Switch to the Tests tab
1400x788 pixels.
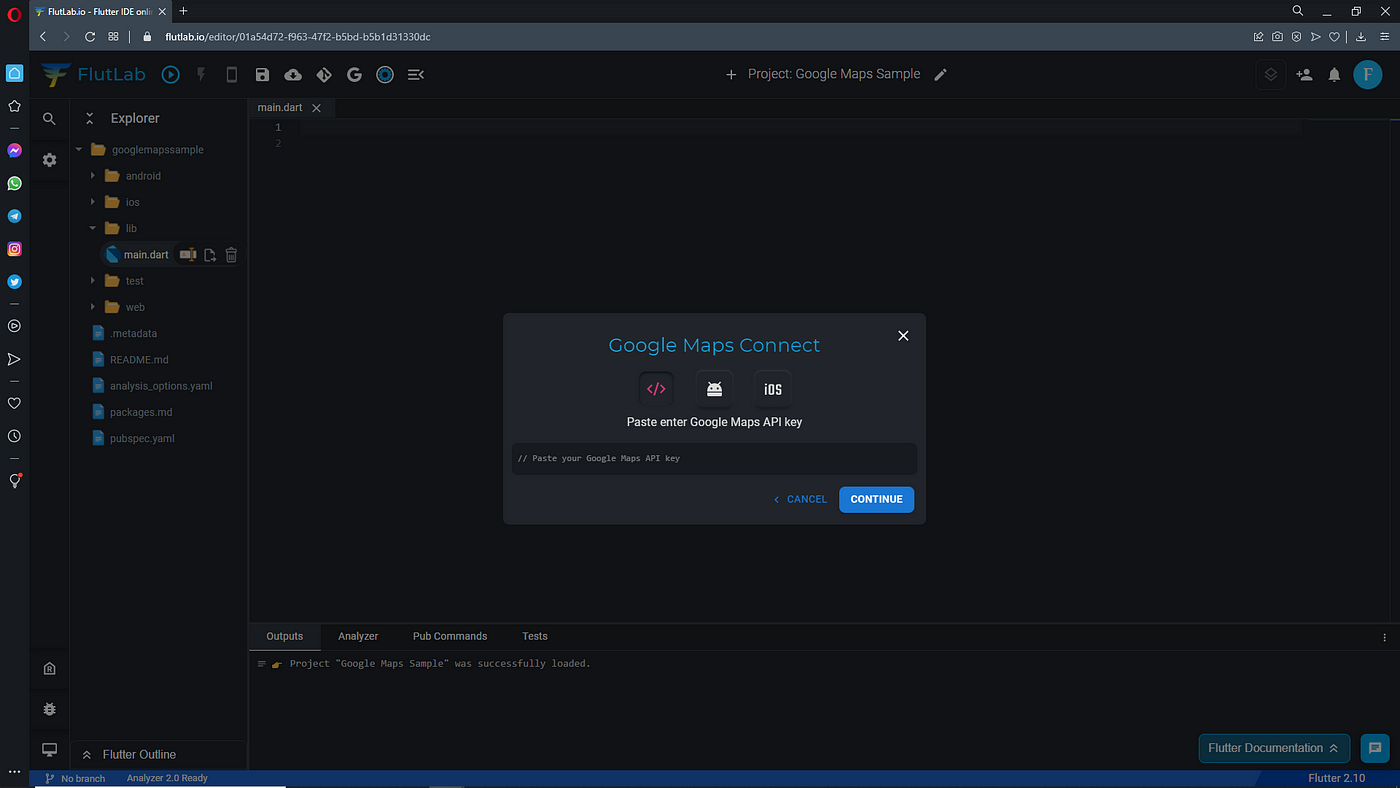click(x=535, y=636)
